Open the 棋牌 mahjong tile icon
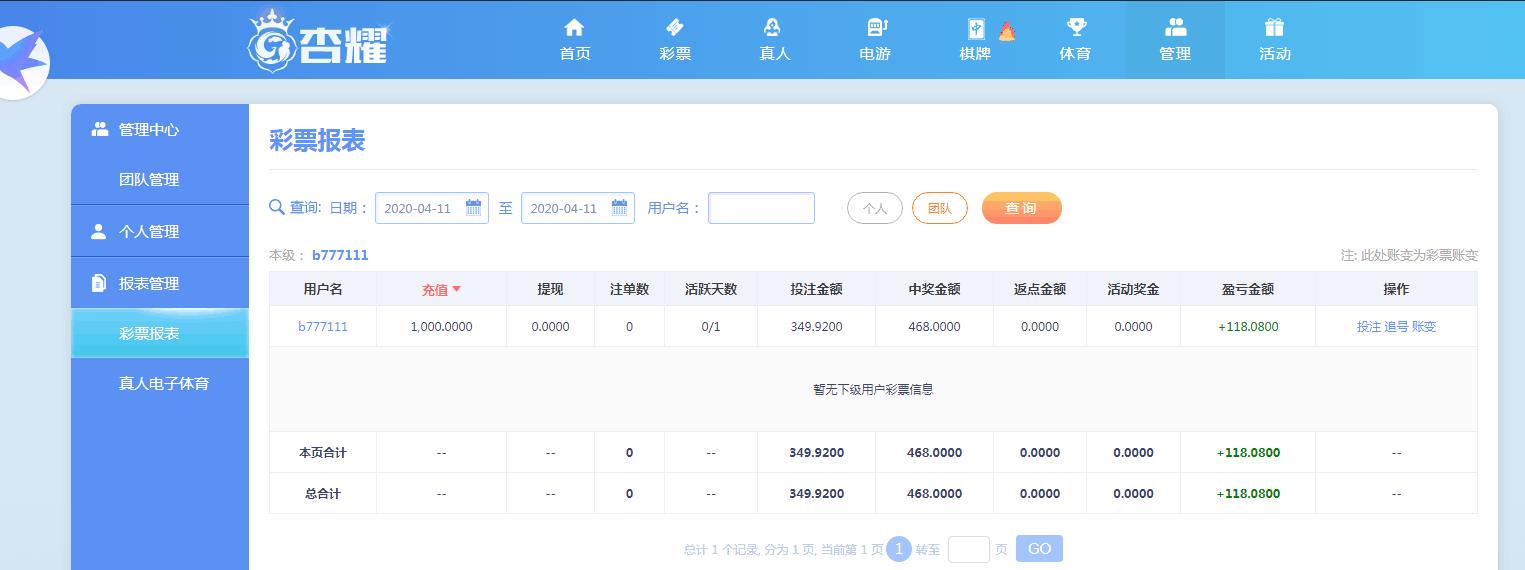This screenshot has width=1525, height=570. click(x=976, y=29)
